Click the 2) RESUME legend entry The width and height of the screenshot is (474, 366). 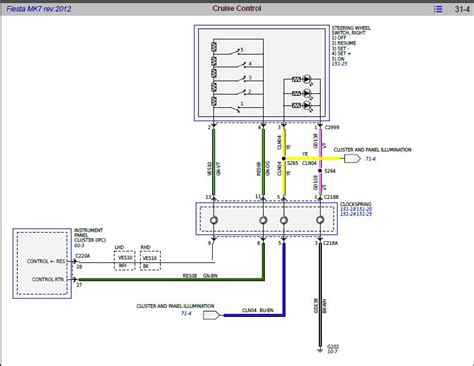pos(344,43)
